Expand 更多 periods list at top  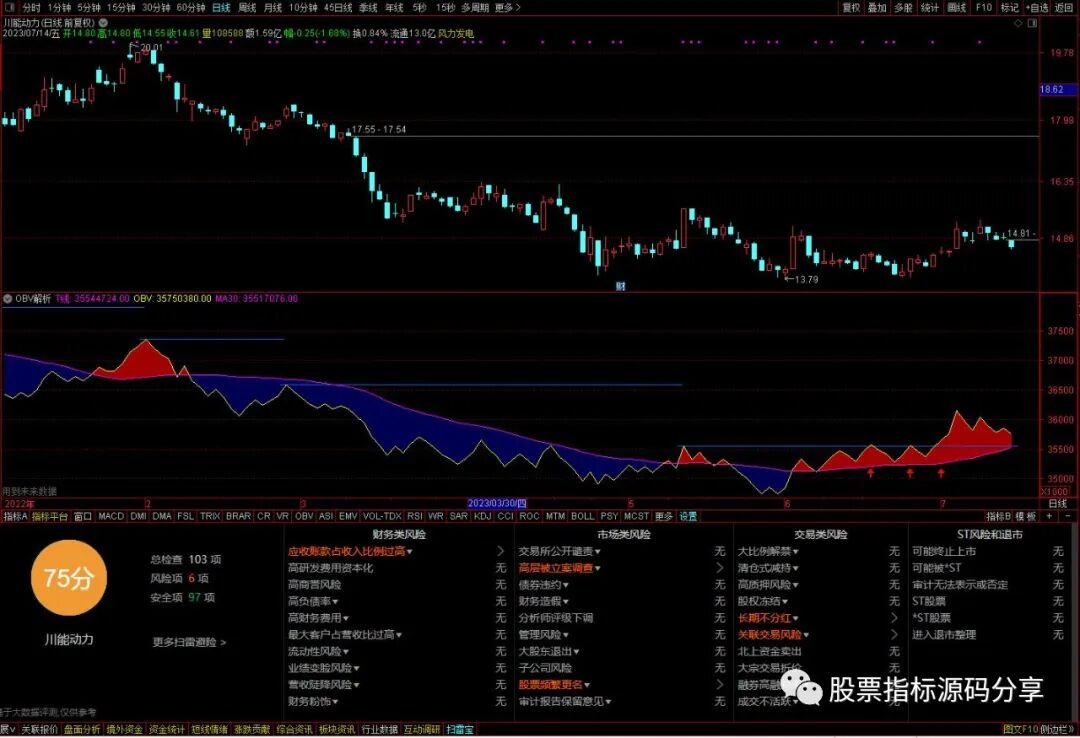click(x=508, y=8)
